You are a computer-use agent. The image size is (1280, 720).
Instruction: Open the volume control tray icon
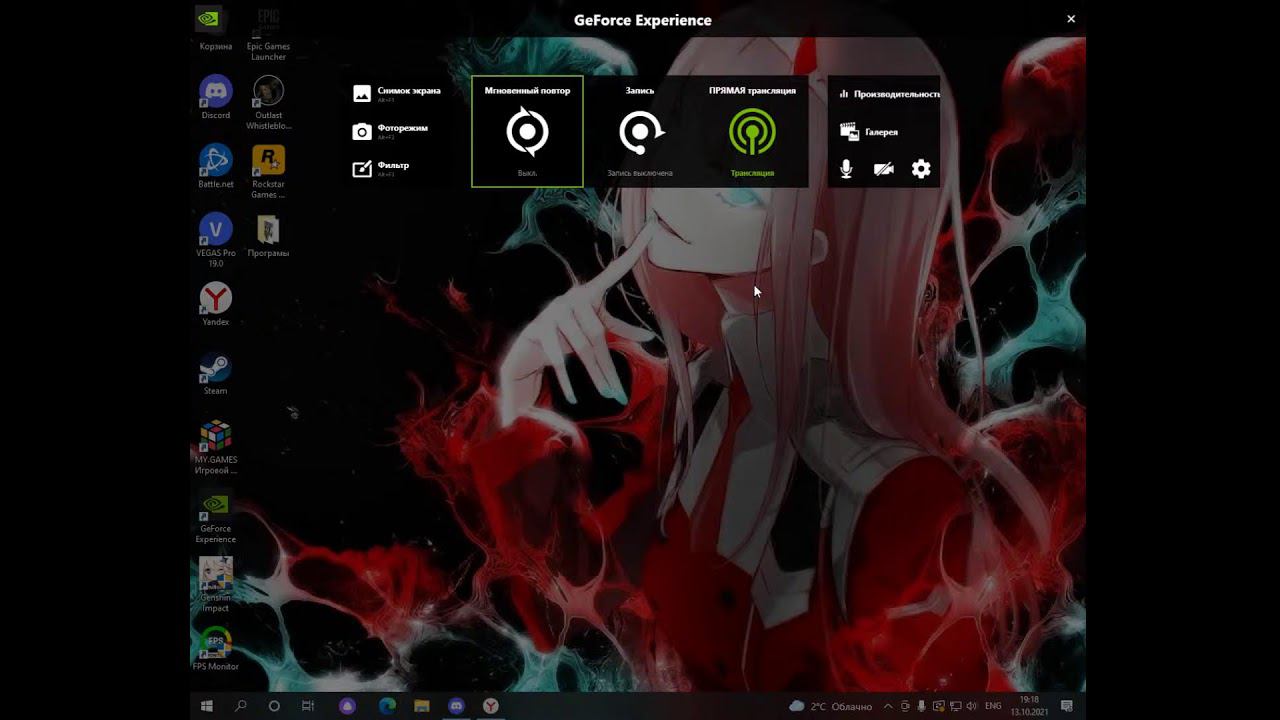pos(971,706)
